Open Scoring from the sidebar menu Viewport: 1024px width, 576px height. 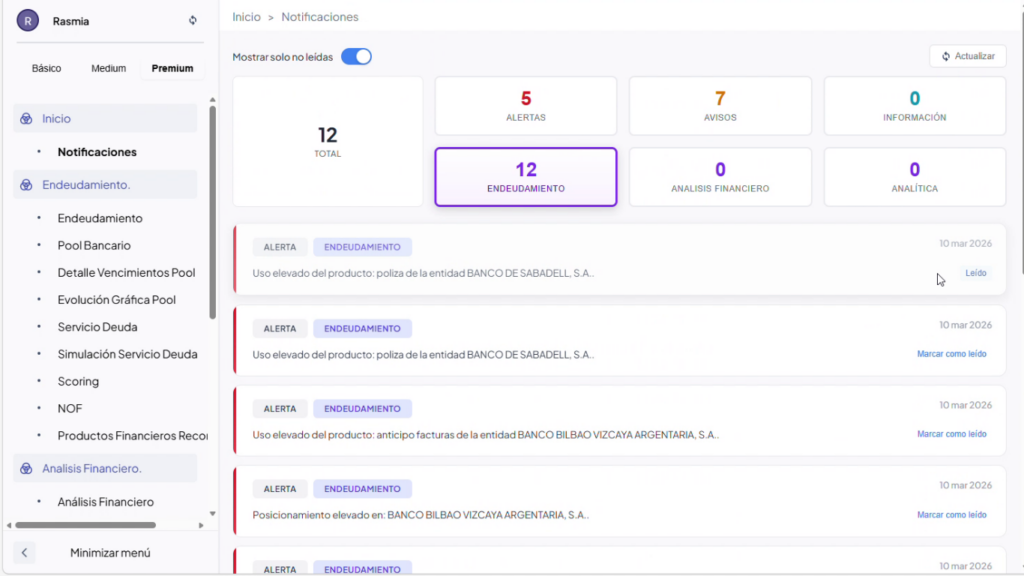tap(78, 382)
